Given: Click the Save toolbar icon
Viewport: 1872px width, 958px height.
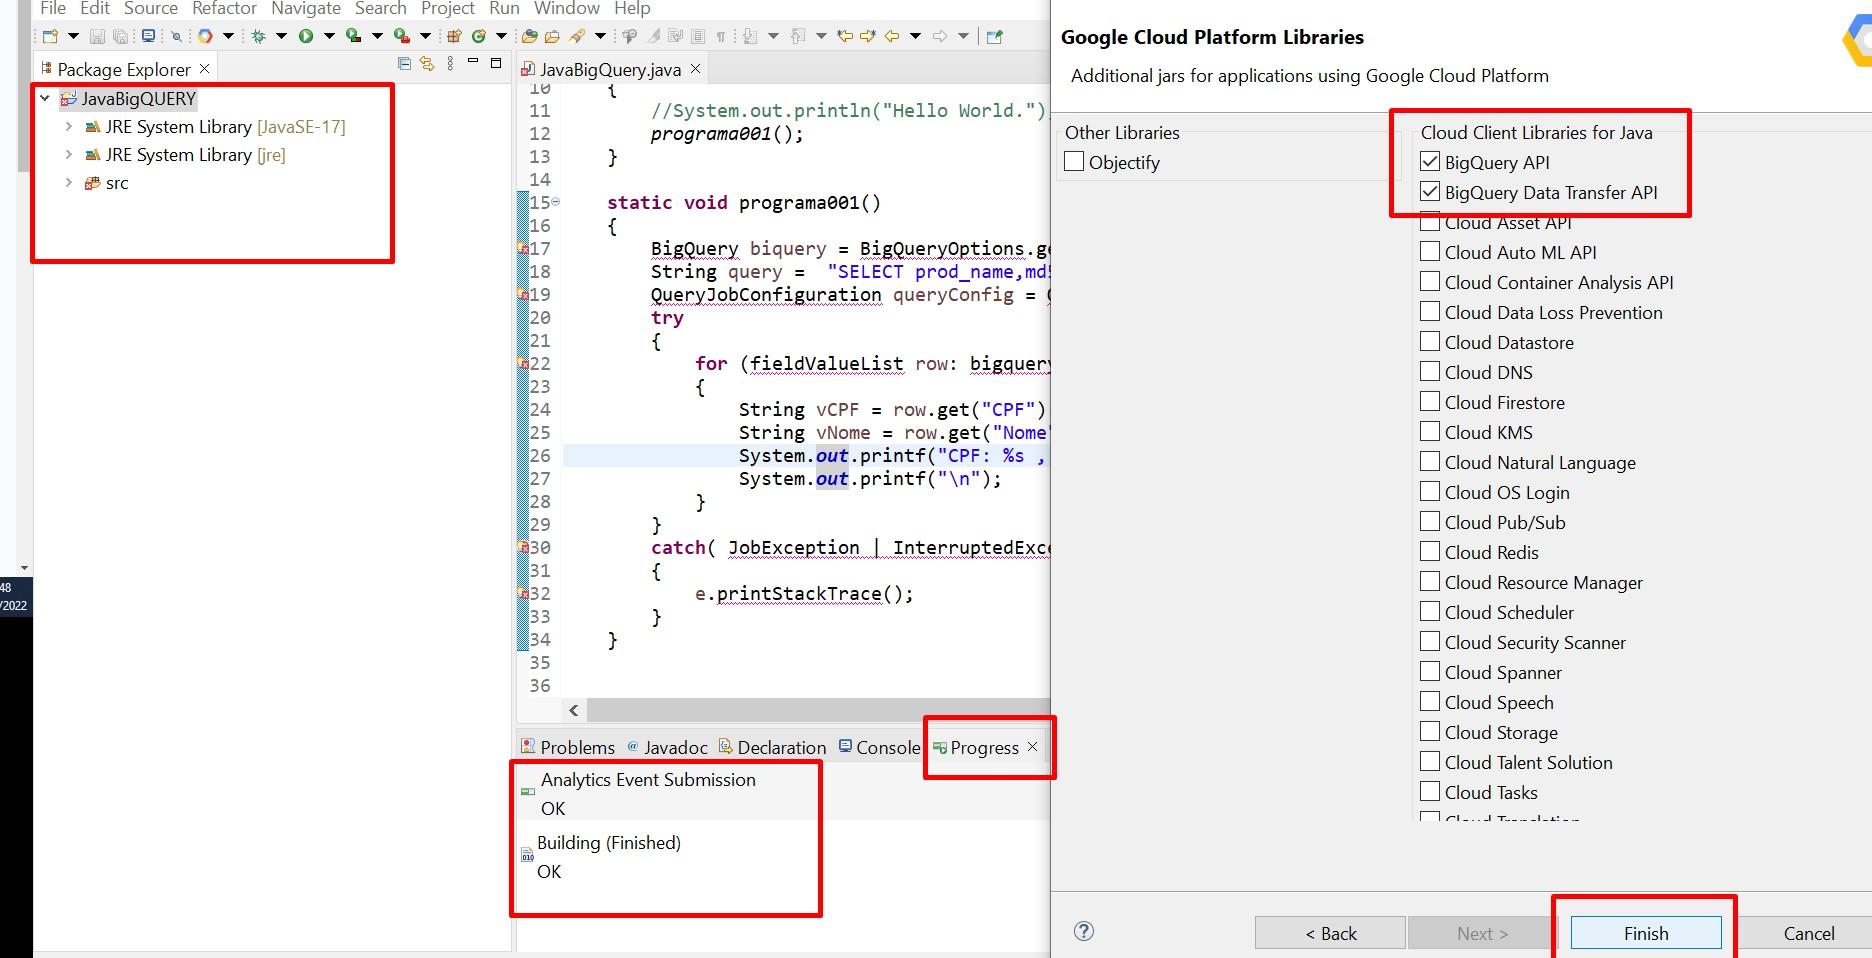Looking at the screenshot, I should pyautogui.click(x=97, y=36).
